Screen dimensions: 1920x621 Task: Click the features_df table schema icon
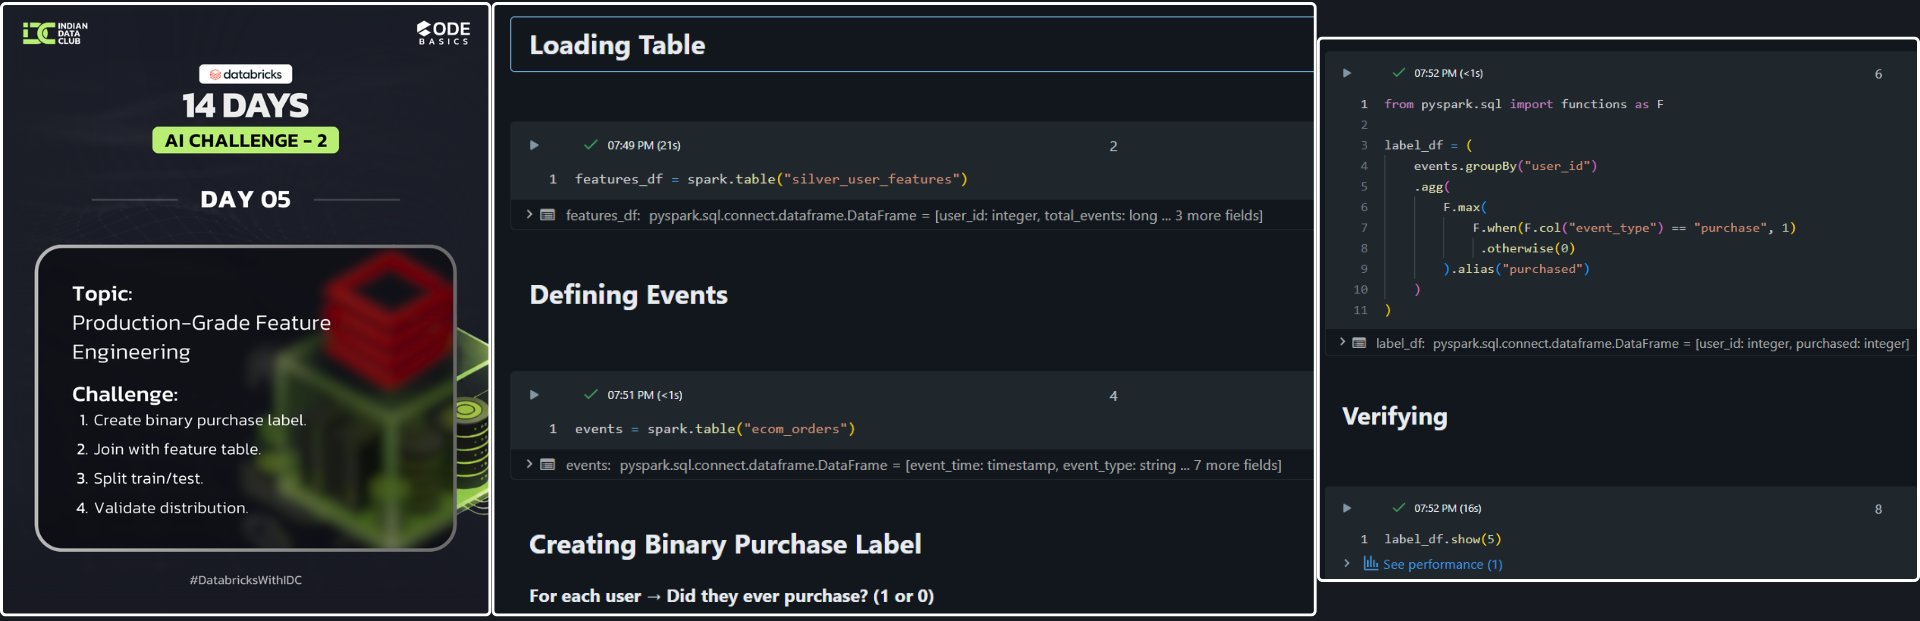[548, 215]
